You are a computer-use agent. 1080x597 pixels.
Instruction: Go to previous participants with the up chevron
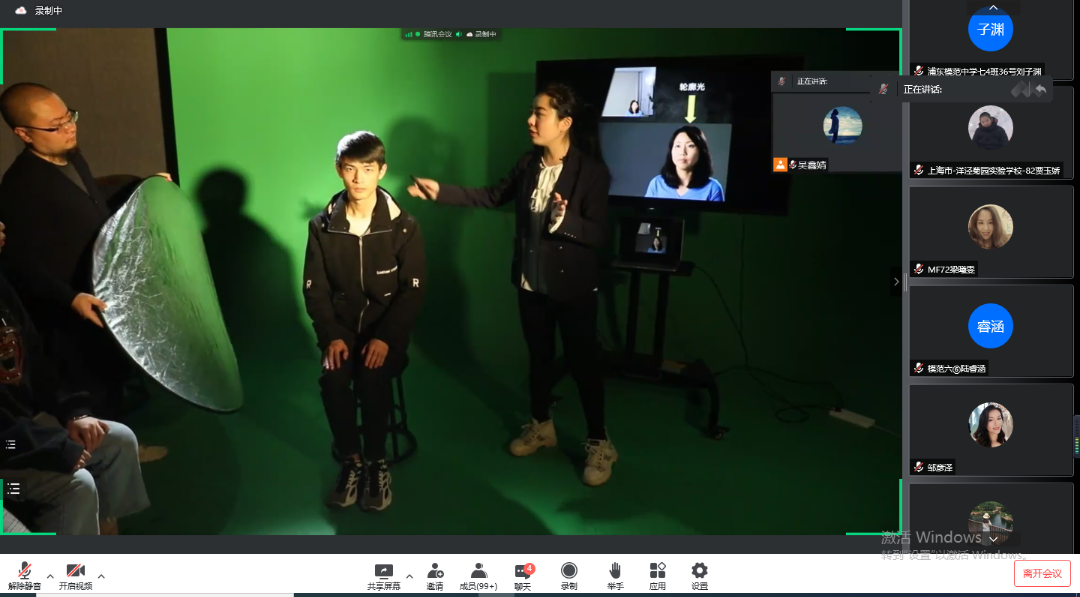[x=993, y=8]
